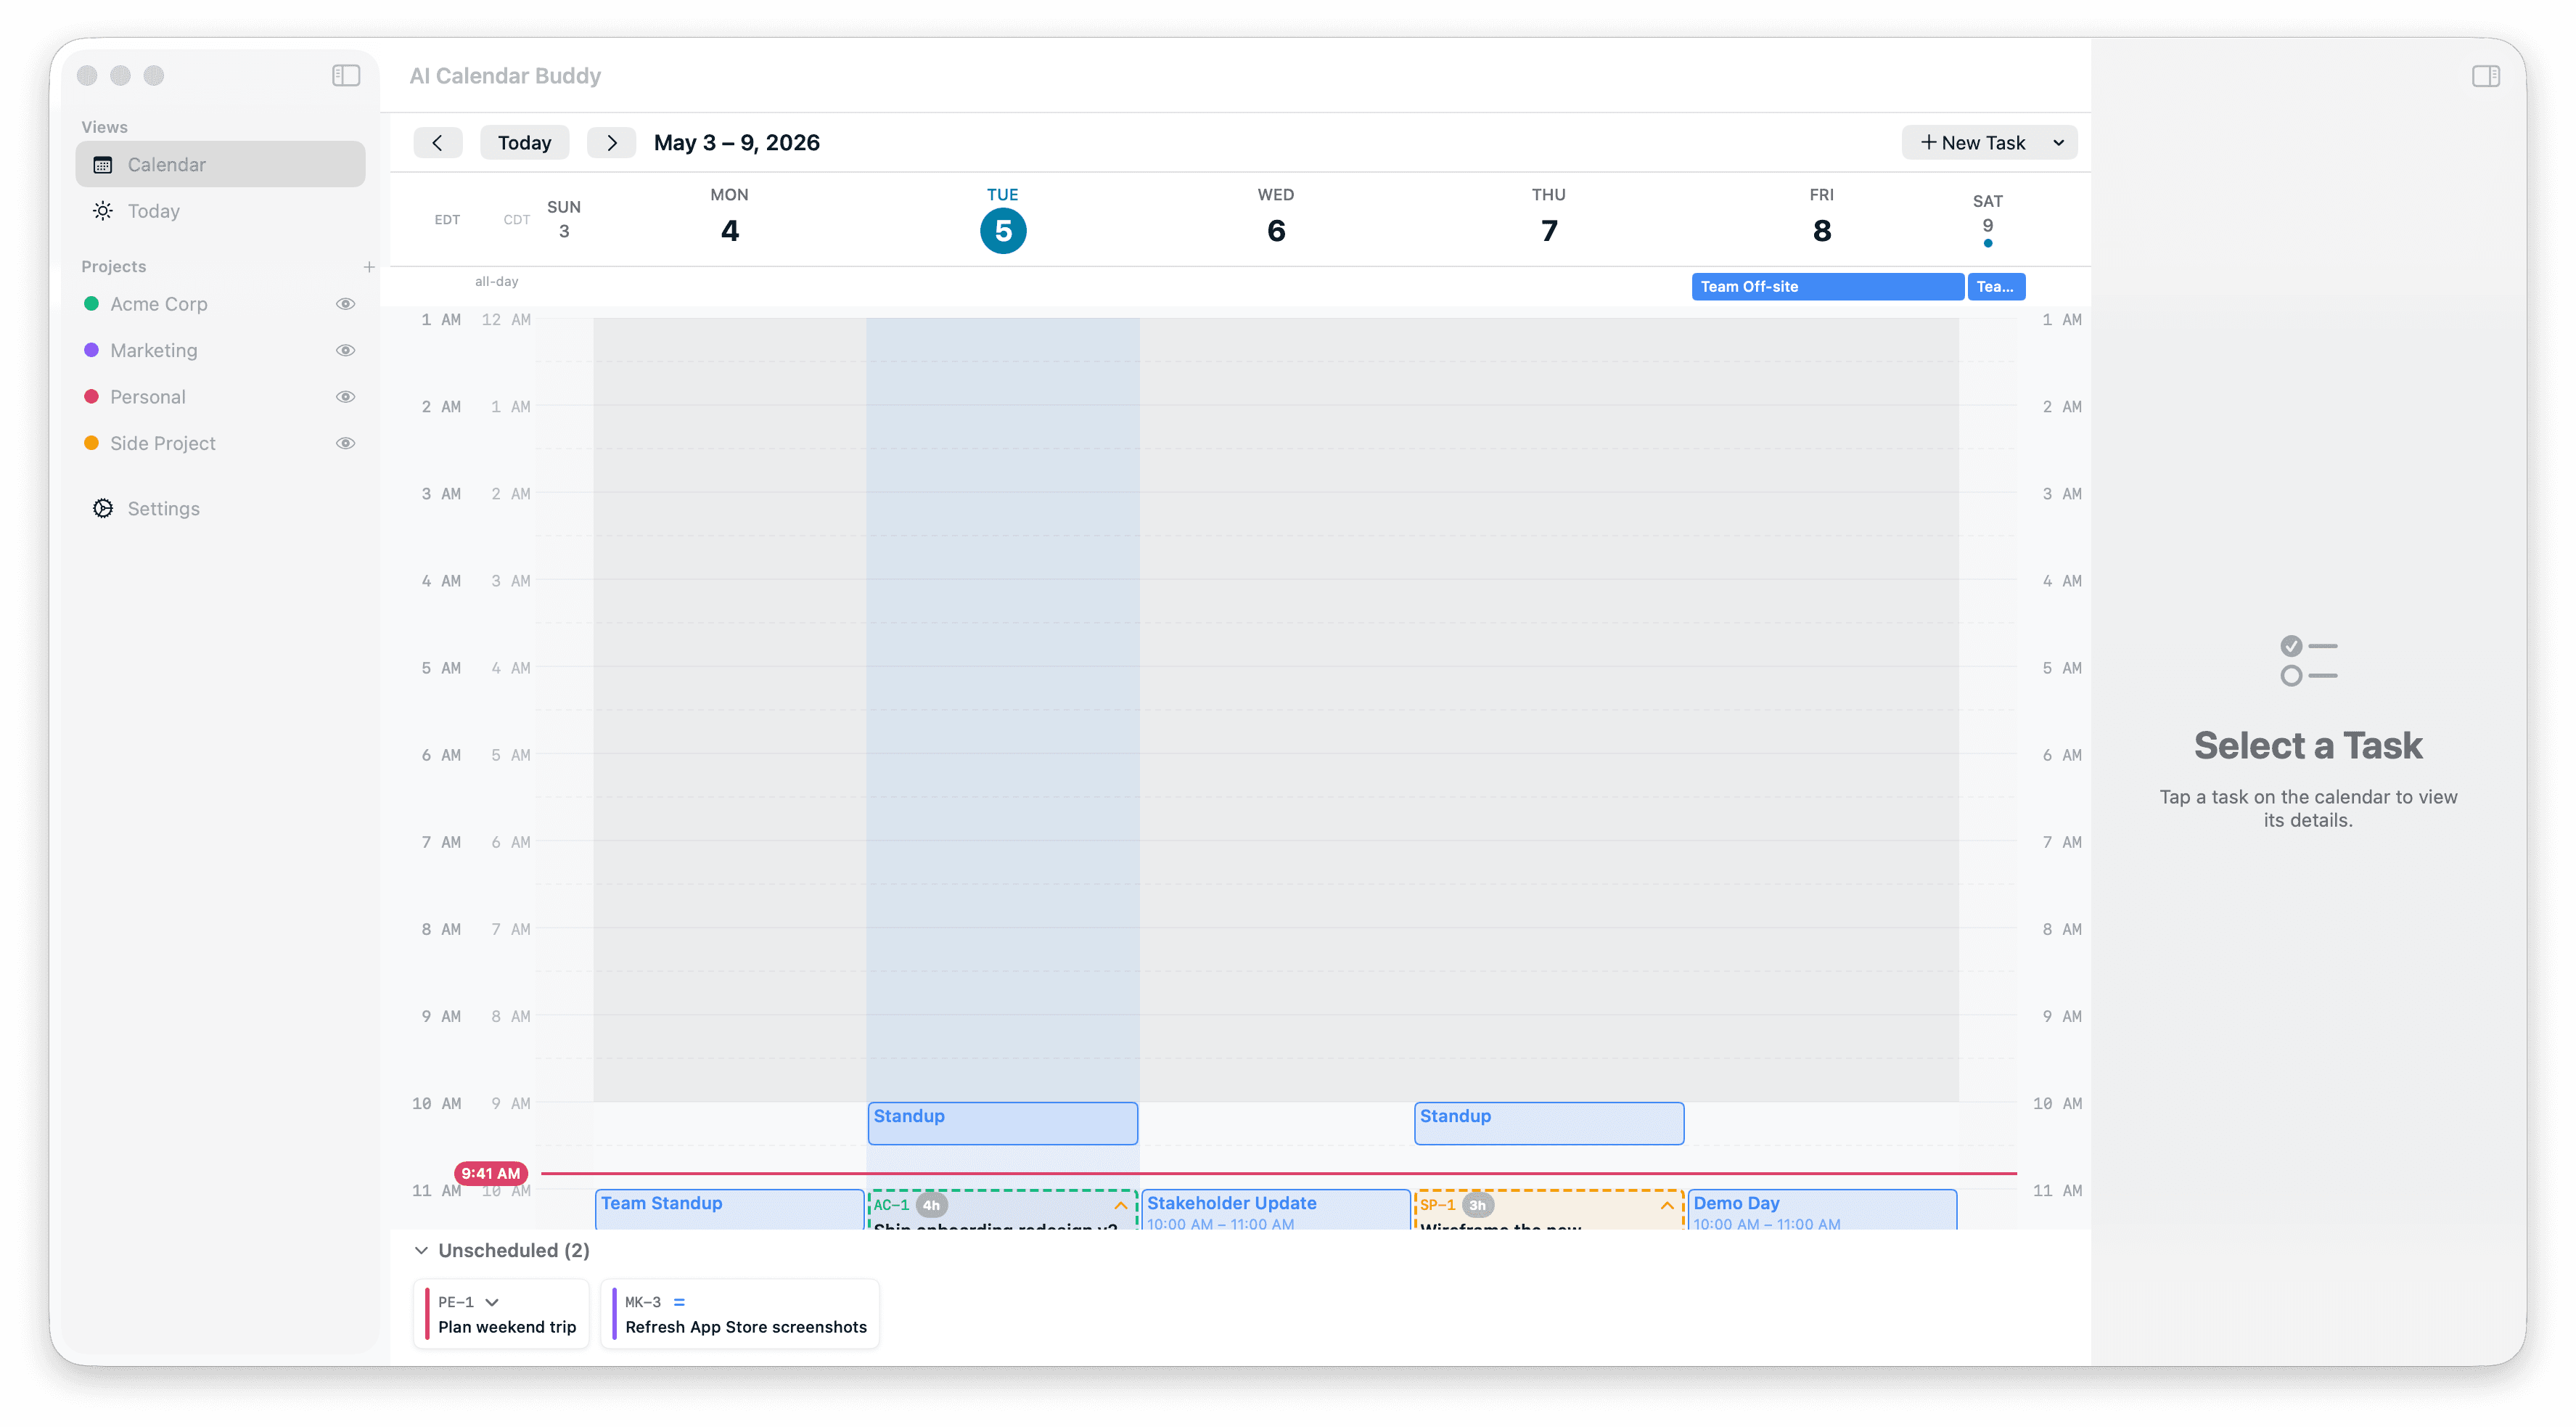Hide the Side Project calendar
The height and width of the screenshot is (1427, 2576).
[345, 443]
